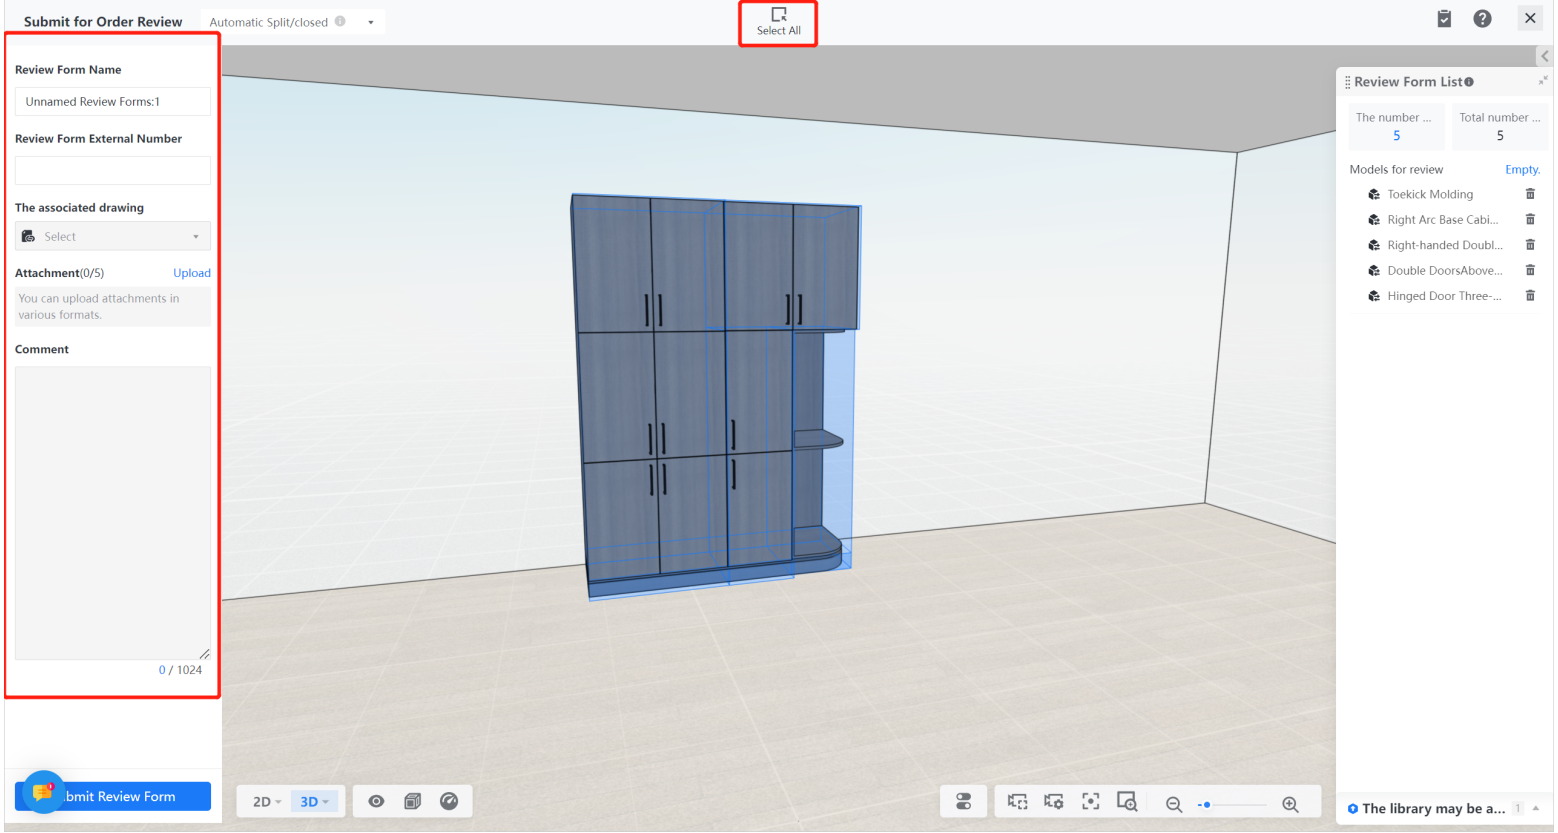Click the Review Form Name input field
1558x833 pixels.
113,101
